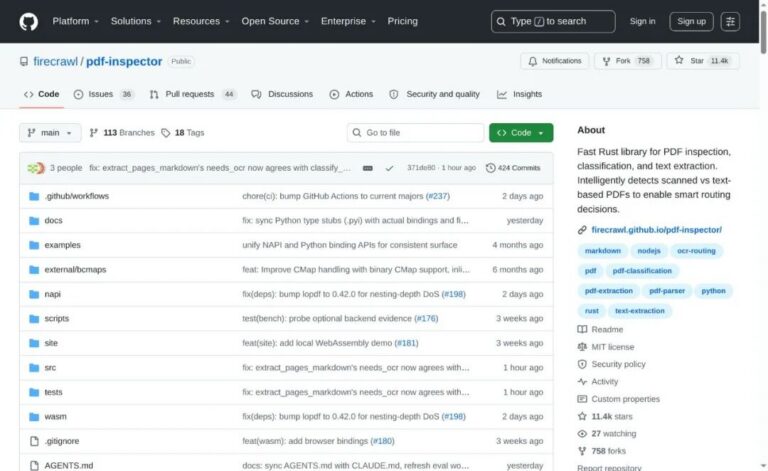The image size is (768, 471).
Task: Click the Sign in link
Action: (642, 22)
